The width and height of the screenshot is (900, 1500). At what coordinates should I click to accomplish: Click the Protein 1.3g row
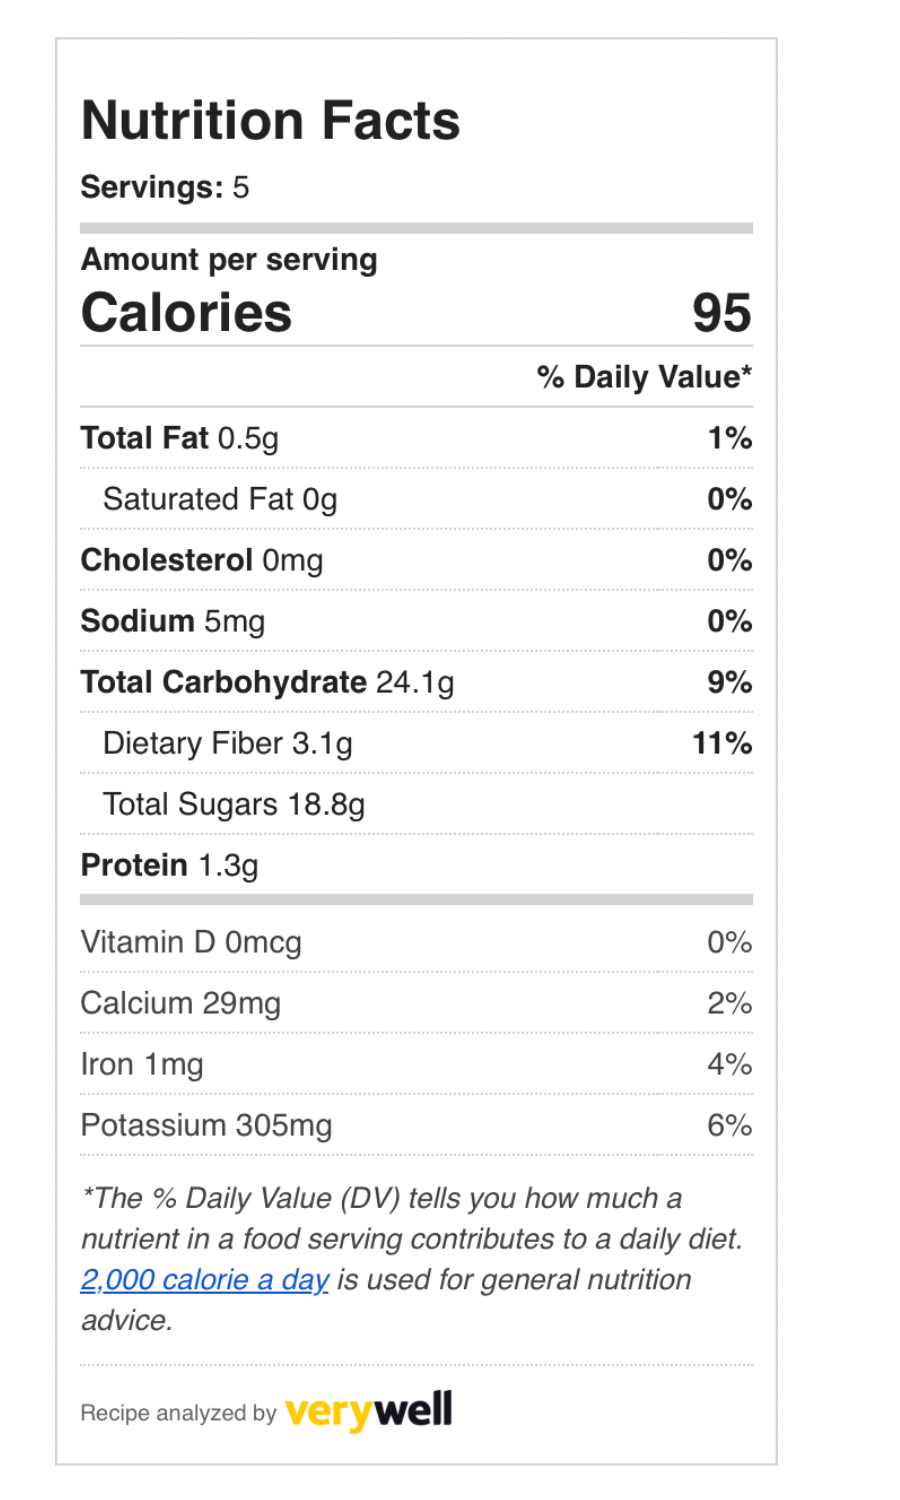(x=416, y=865)
